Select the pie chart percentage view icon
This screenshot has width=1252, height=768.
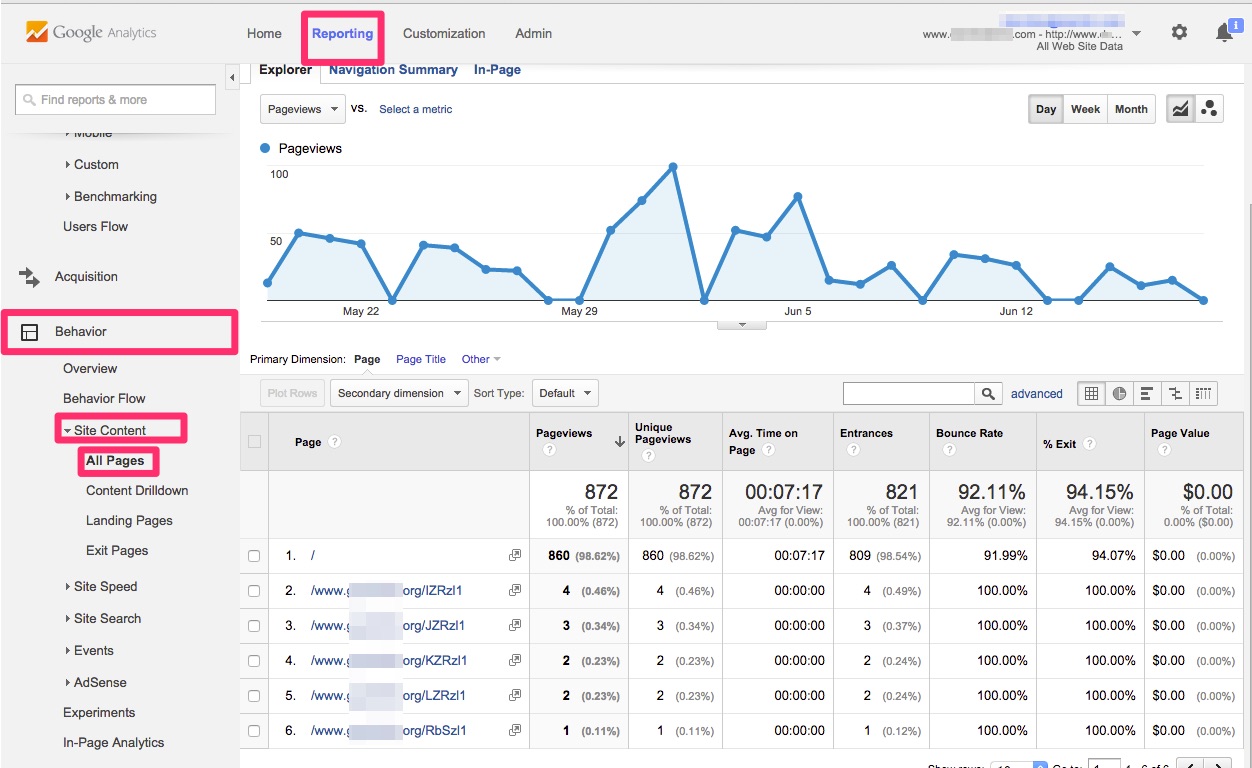[1119, 393]
